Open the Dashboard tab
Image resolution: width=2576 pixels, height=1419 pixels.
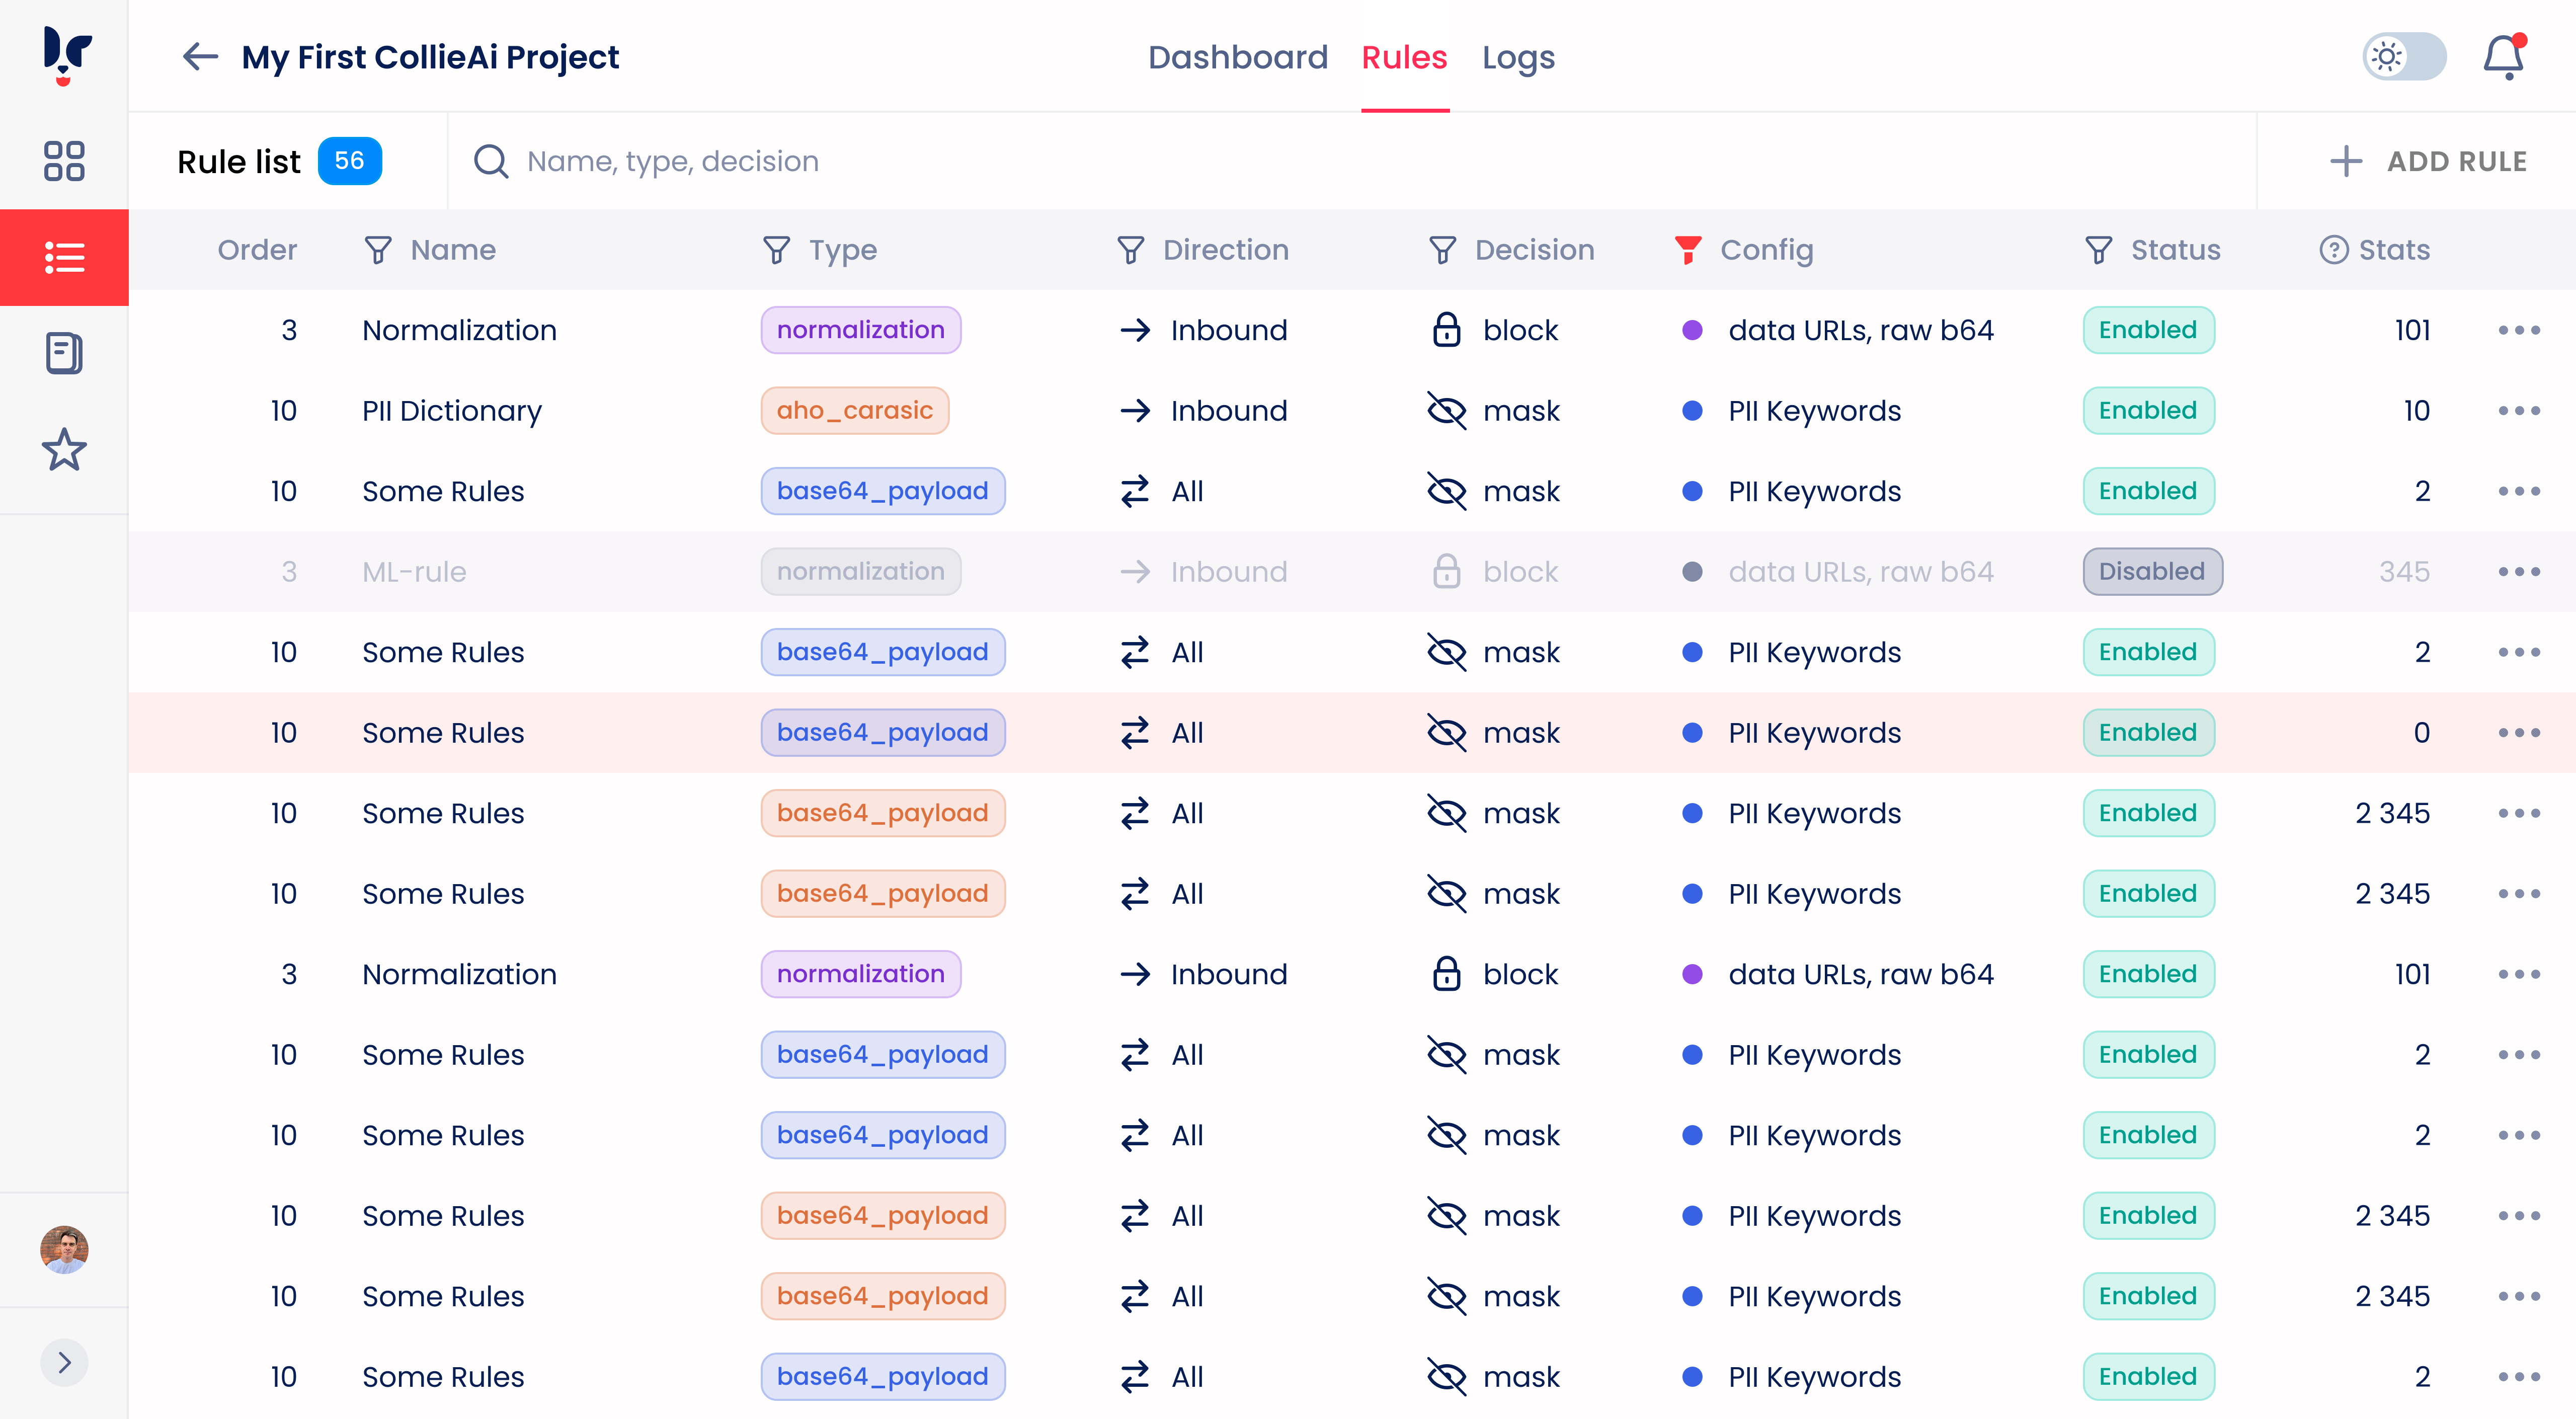coord(1239,57)
